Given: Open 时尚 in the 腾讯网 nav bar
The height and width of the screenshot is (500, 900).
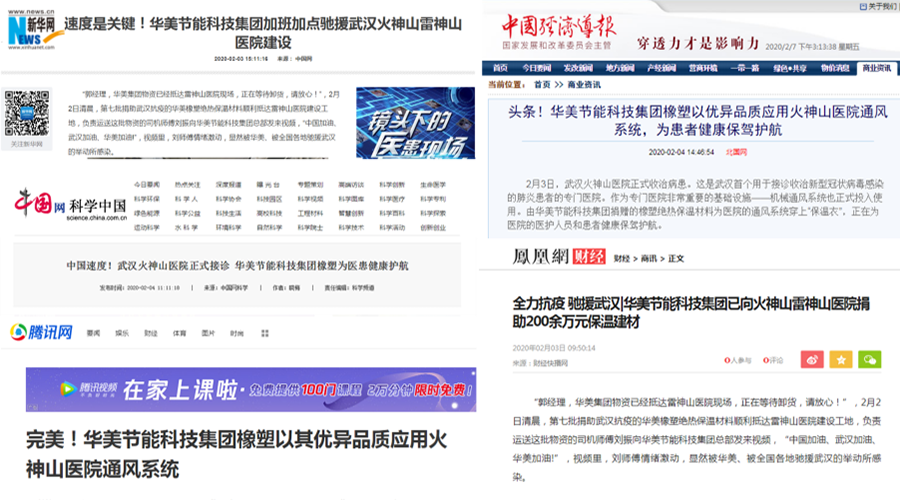Looking at the screenshot, I should pos(236,334).
